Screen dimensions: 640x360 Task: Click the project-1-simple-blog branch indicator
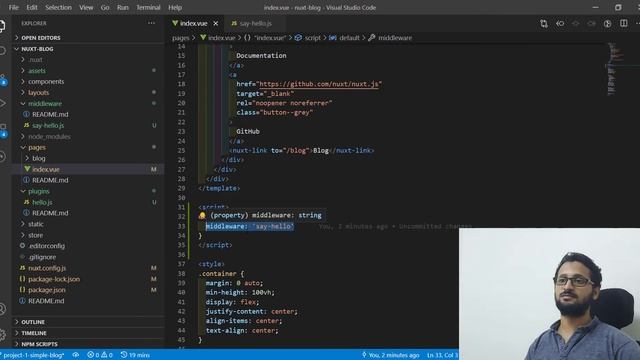click(33, 355)
